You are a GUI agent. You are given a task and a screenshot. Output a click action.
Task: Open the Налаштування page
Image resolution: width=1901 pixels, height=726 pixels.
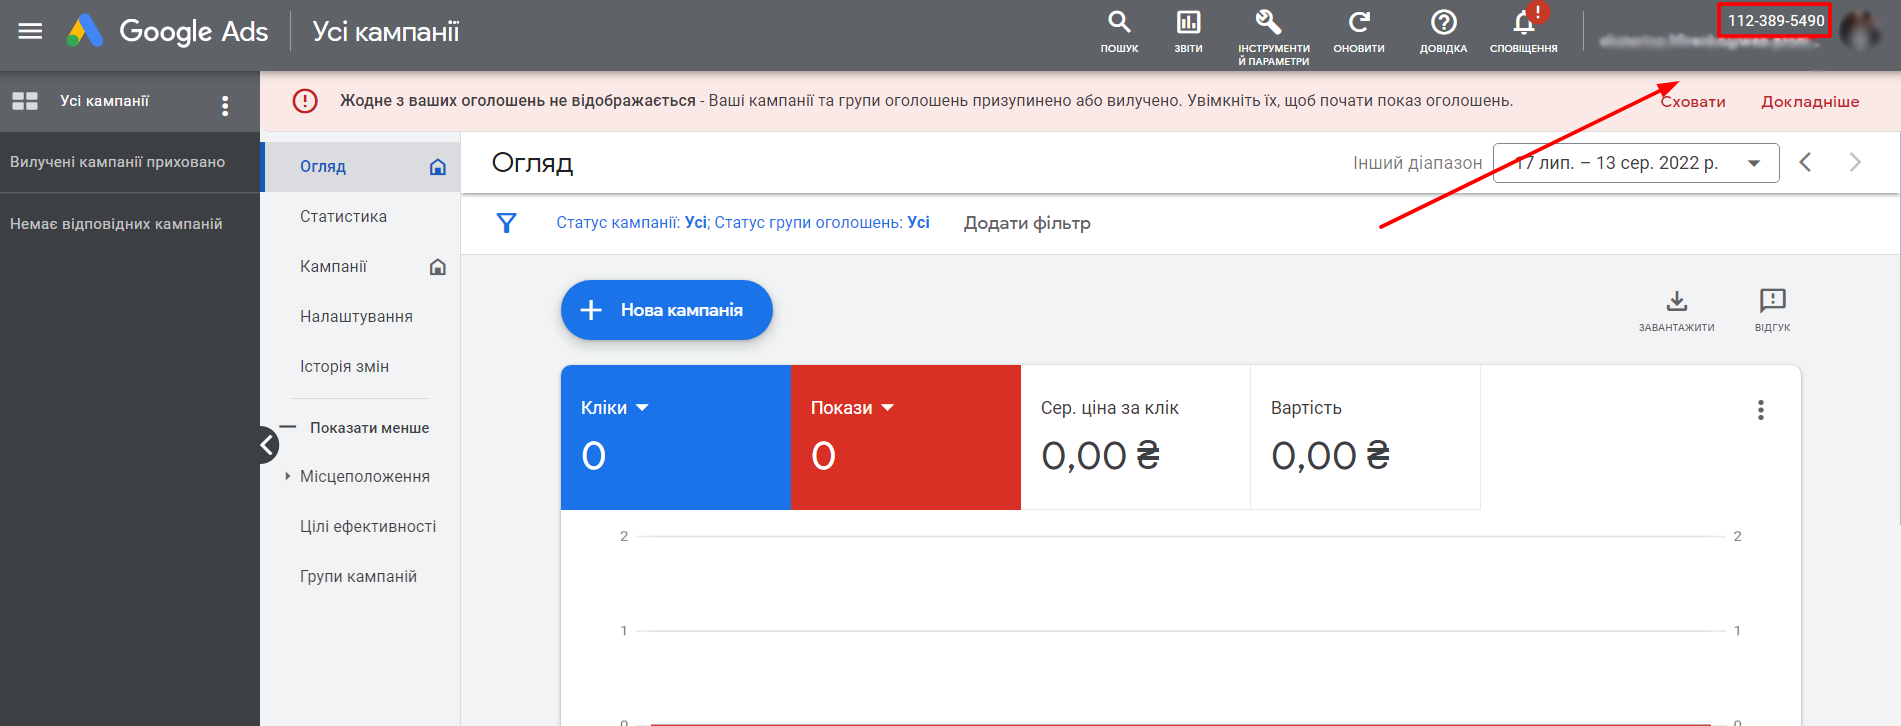pos(356,317)
